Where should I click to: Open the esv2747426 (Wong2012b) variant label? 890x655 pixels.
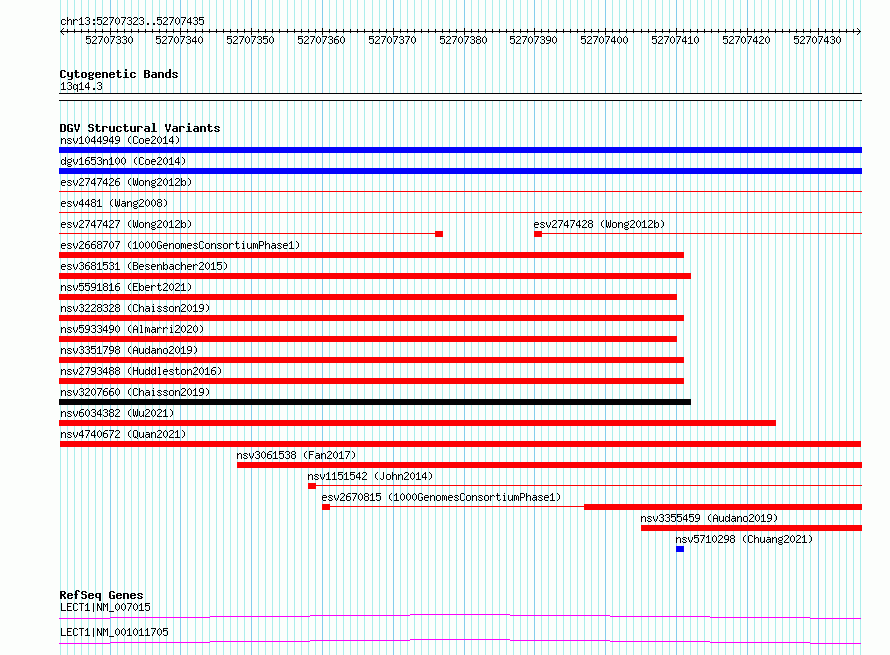coord(126,182)
